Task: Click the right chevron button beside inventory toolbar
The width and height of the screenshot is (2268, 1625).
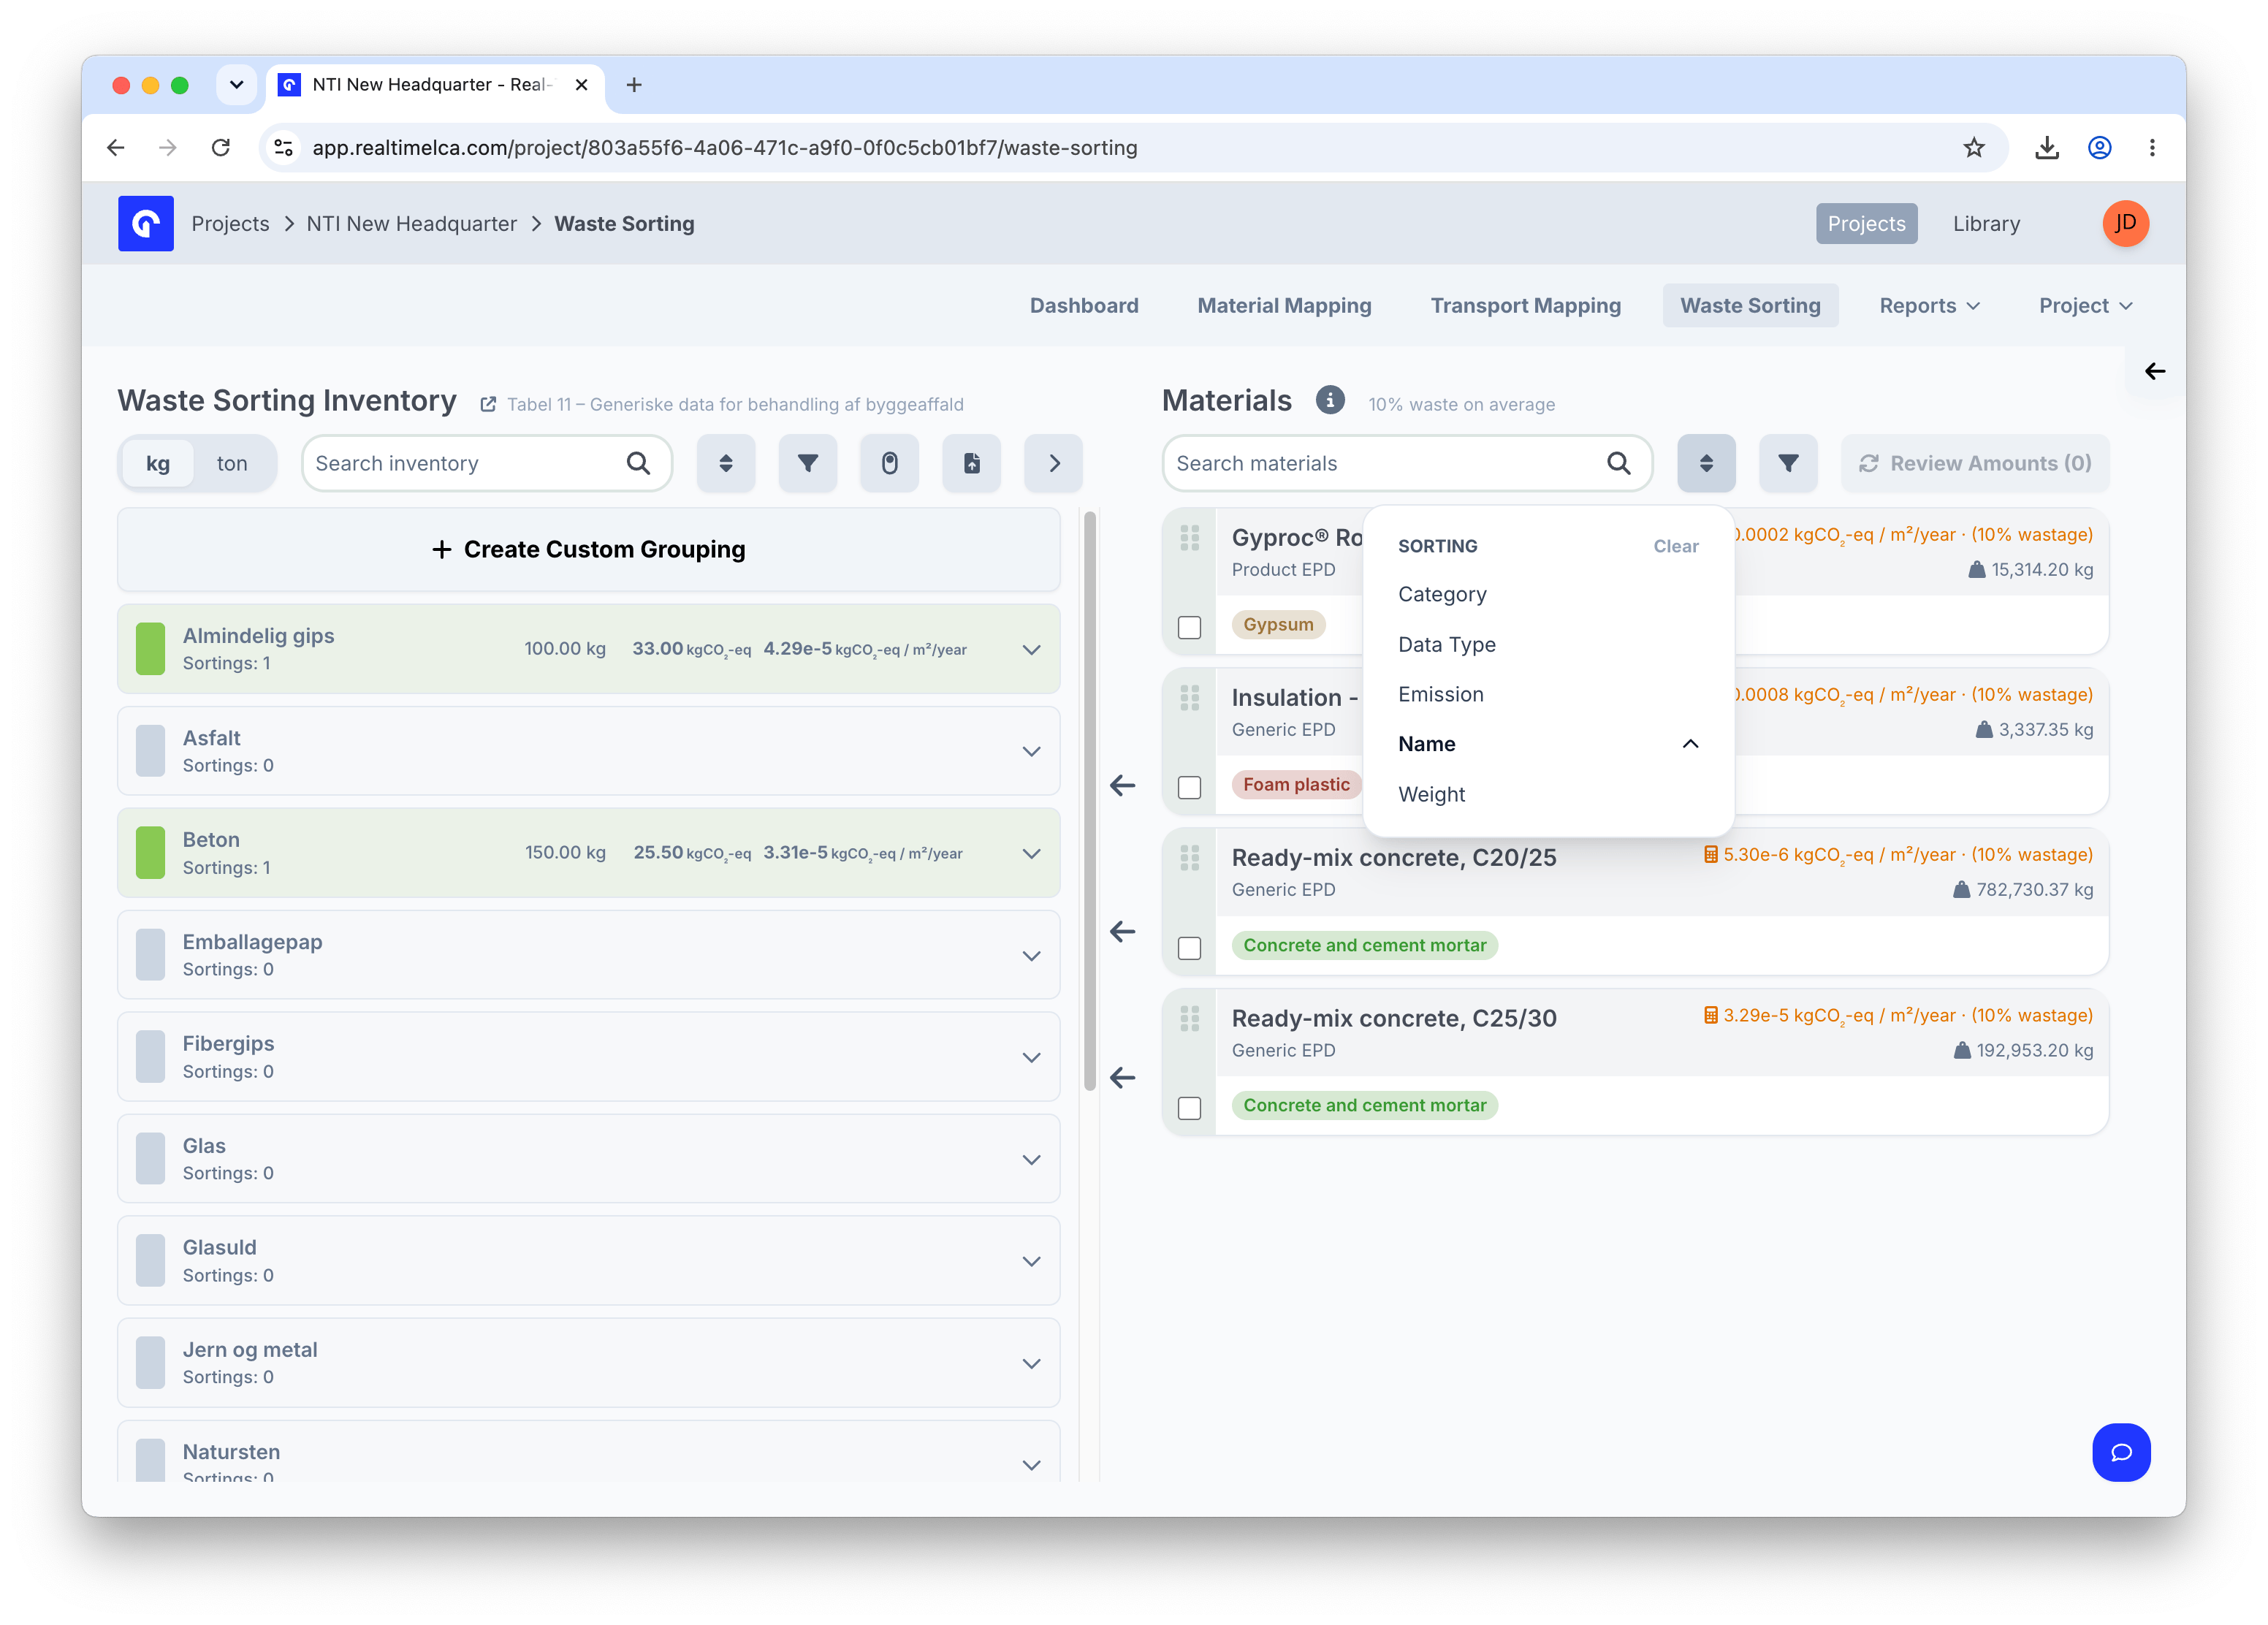Action: [x=1054, y=463]
